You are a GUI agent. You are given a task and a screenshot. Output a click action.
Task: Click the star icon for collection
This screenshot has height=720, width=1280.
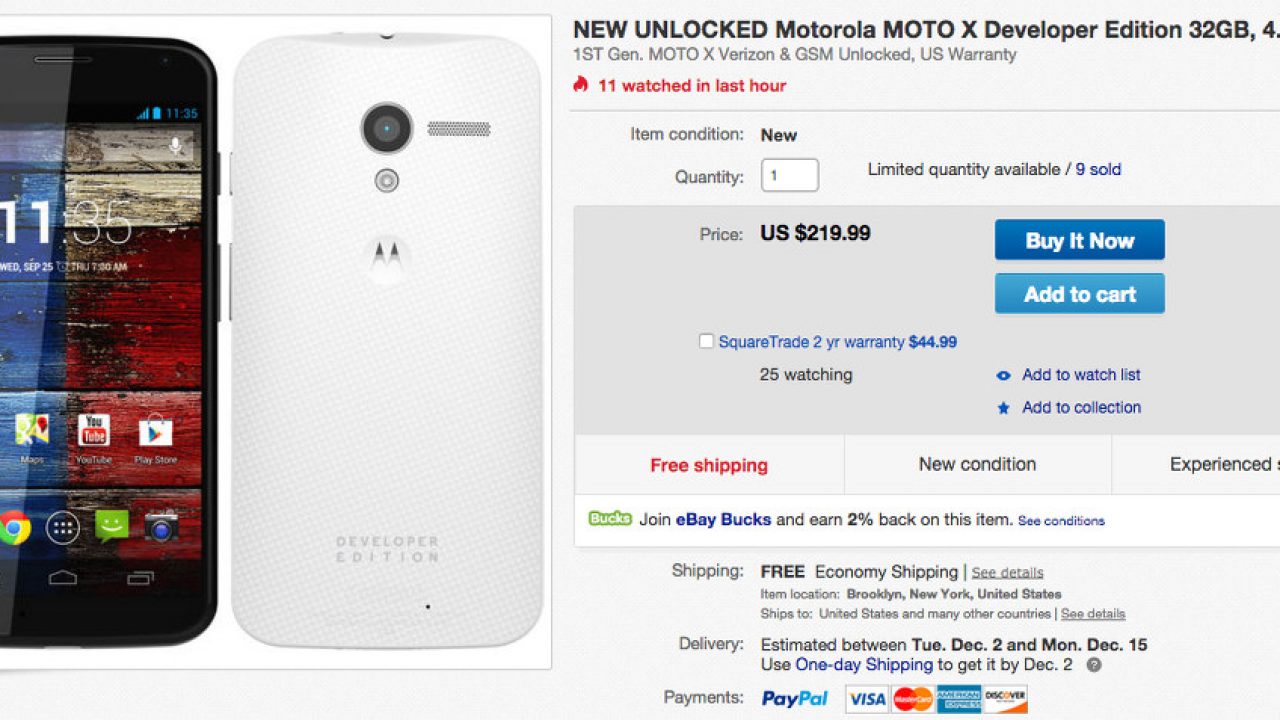(x=1003, y=408)
